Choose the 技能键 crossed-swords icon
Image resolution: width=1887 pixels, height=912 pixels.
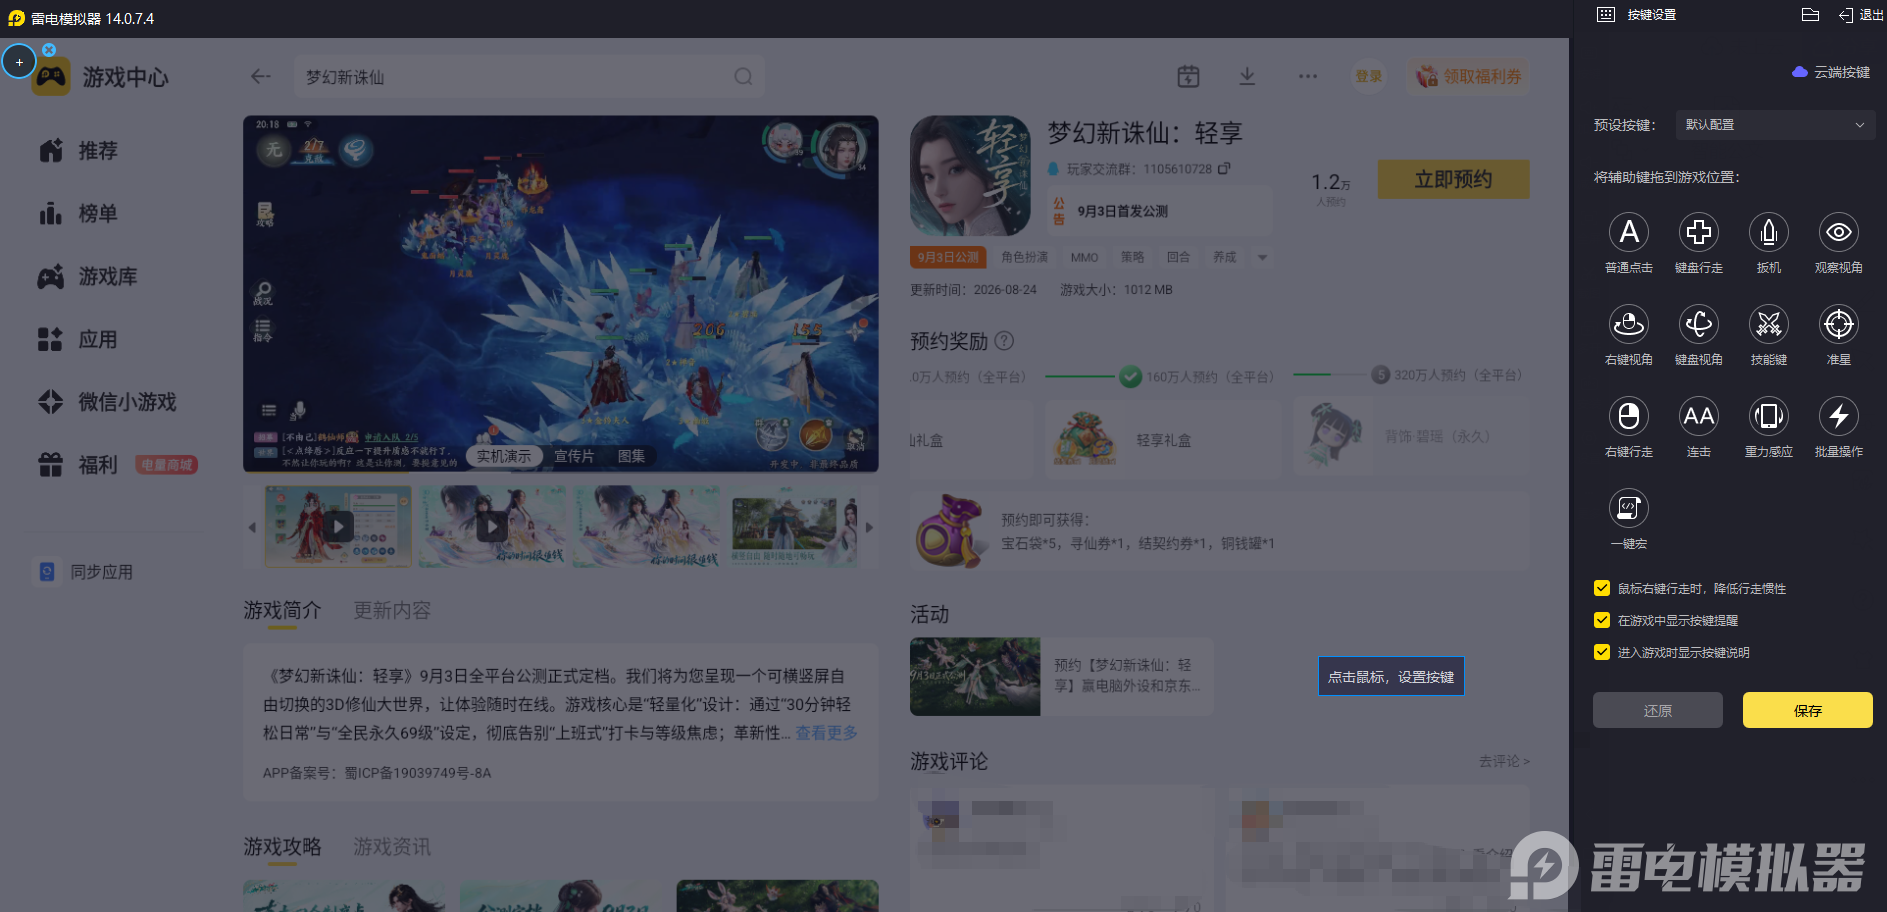[x=1768, y=325]
